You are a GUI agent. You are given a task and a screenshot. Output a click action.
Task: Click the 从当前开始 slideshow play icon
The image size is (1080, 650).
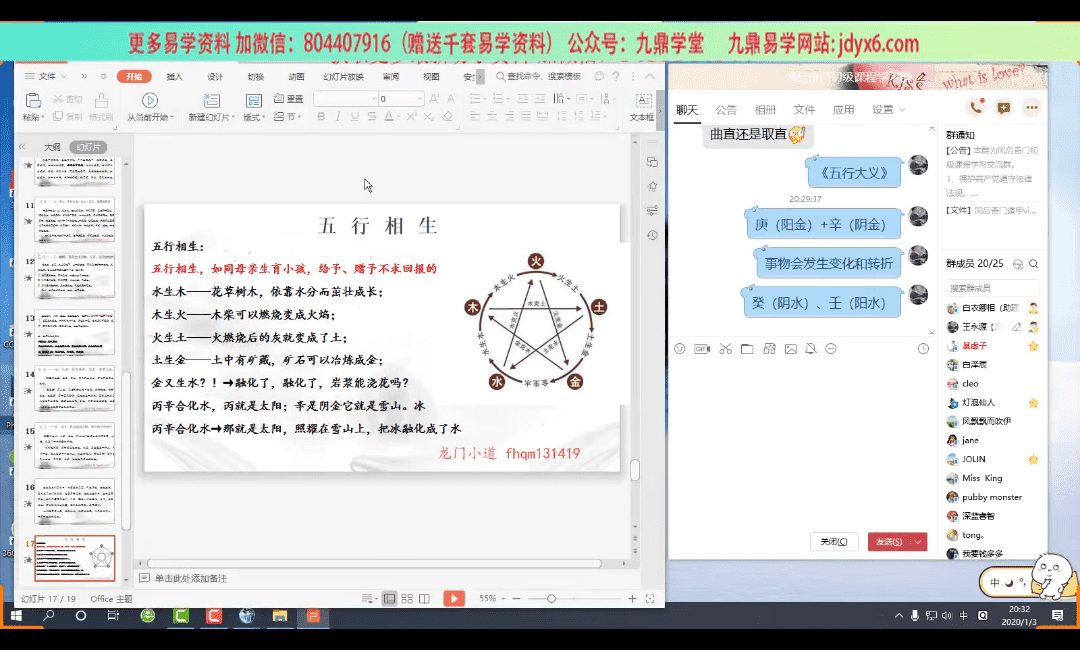click(x=149, y=100)
